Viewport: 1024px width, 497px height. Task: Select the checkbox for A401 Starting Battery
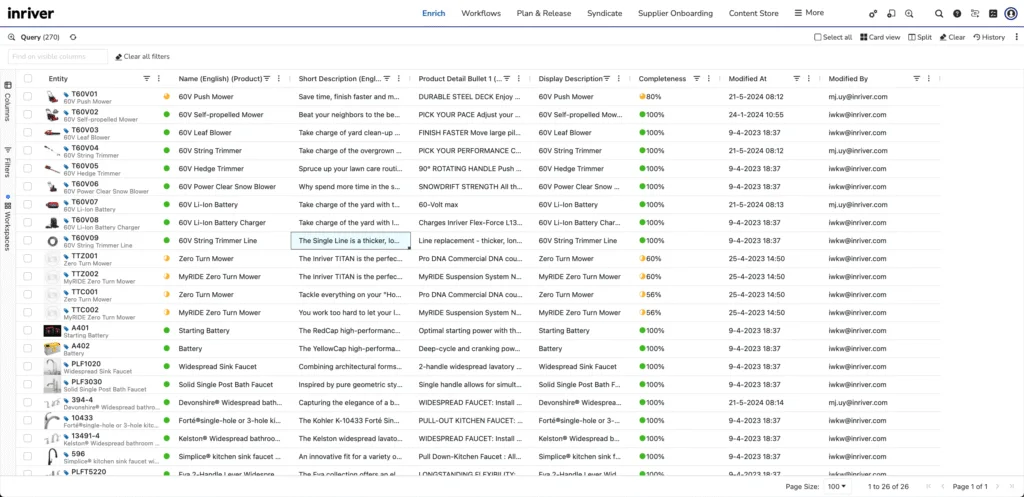click(28, 331)
